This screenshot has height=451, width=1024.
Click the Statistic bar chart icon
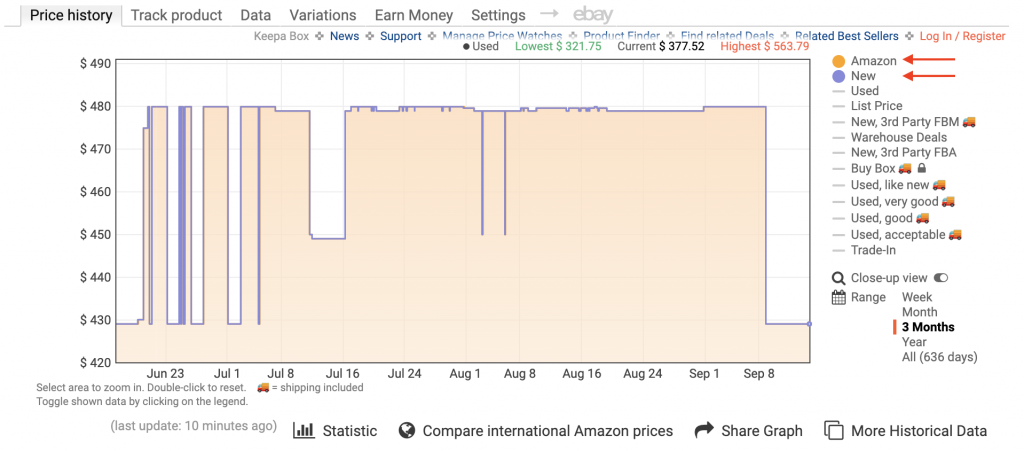(x=303, y=430)
